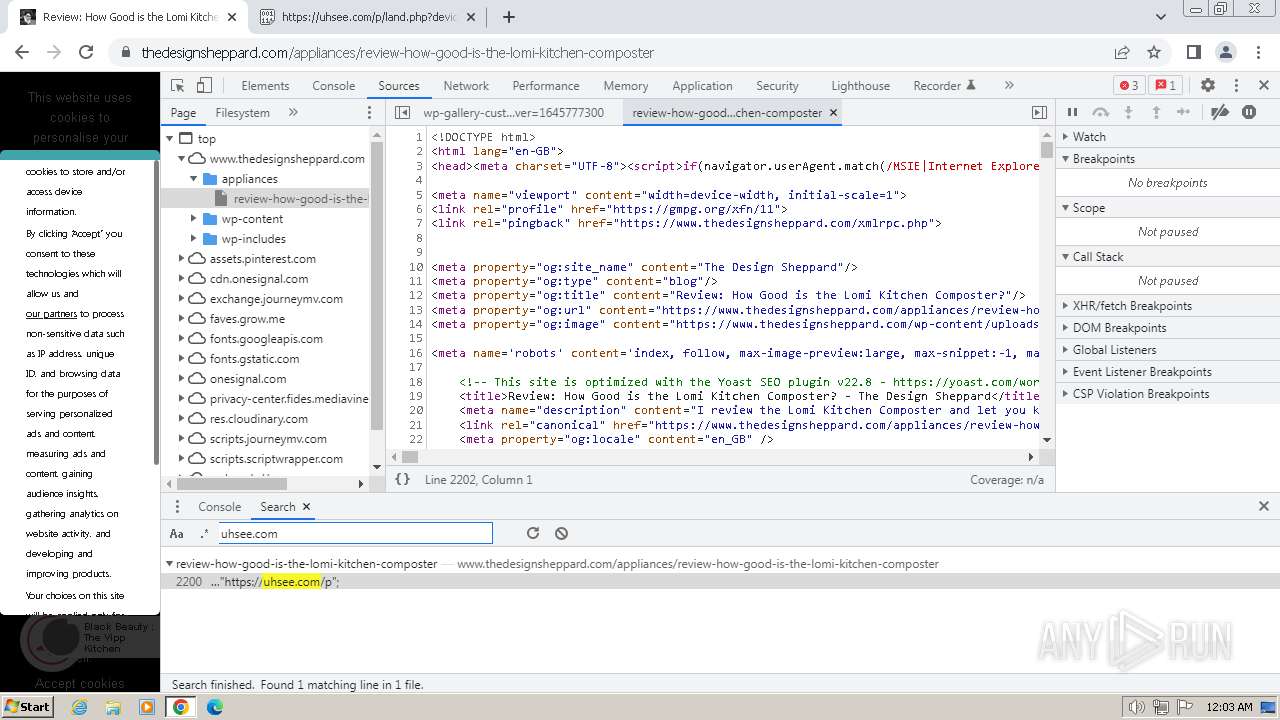Toggle the device toolbar icon

tap(204, 86)
